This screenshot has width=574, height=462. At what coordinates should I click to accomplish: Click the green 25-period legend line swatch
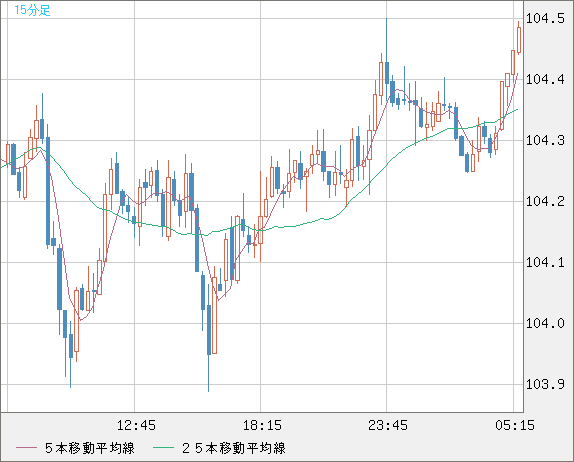tap(163, 448)
